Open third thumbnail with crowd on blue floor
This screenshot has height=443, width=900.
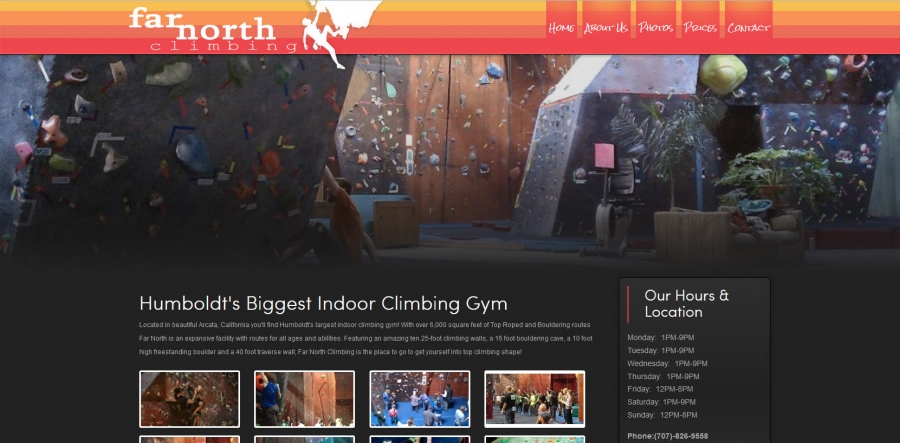[420, 399]
